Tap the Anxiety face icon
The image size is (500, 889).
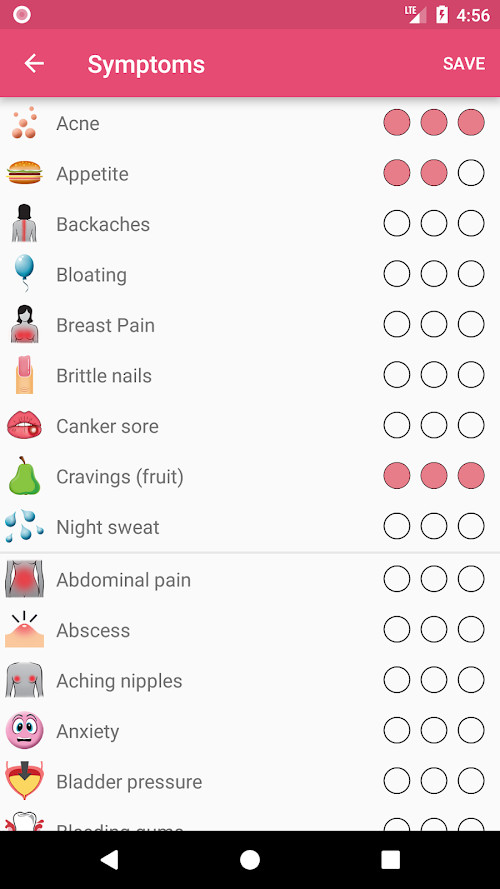tap(24, 730)
